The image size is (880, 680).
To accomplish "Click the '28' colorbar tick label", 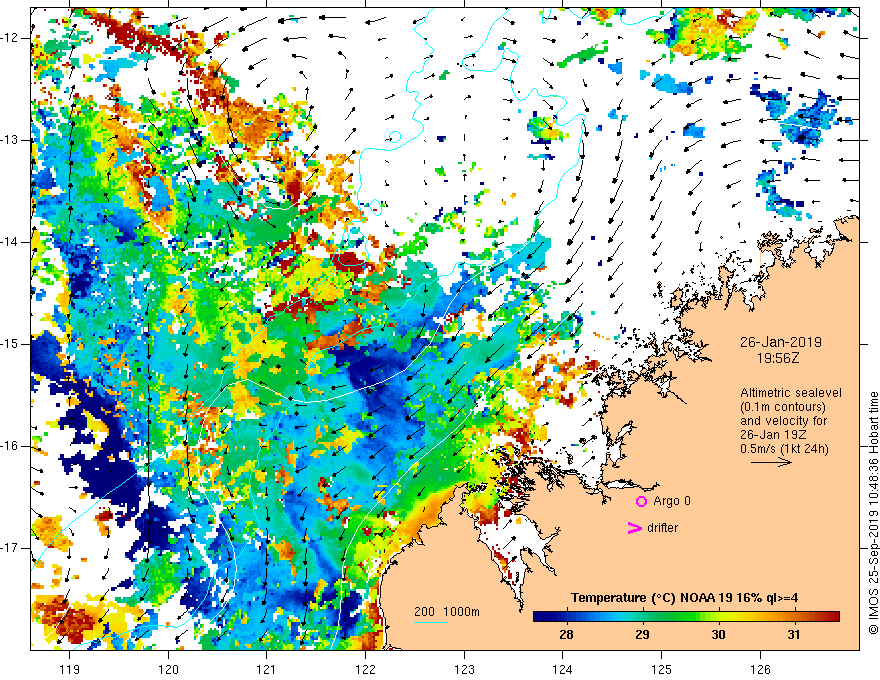I will pyautogui.click(x=566, y=635).
